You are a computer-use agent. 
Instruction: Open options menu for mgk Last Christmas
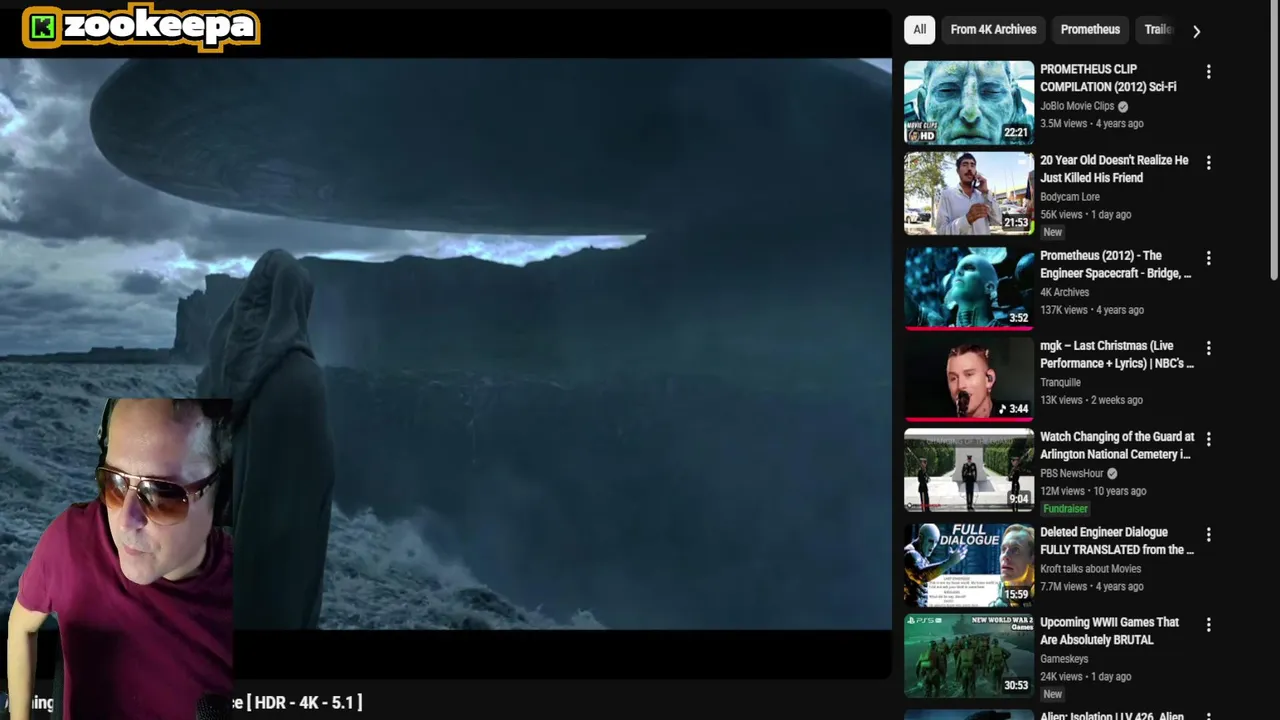(1208, 348)
